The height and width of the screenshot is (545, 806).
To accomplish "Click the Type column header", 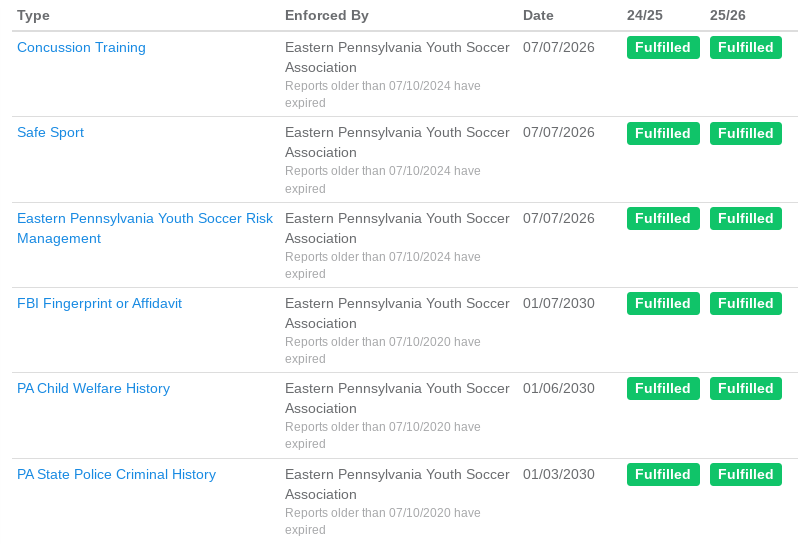I will [33, 15].
